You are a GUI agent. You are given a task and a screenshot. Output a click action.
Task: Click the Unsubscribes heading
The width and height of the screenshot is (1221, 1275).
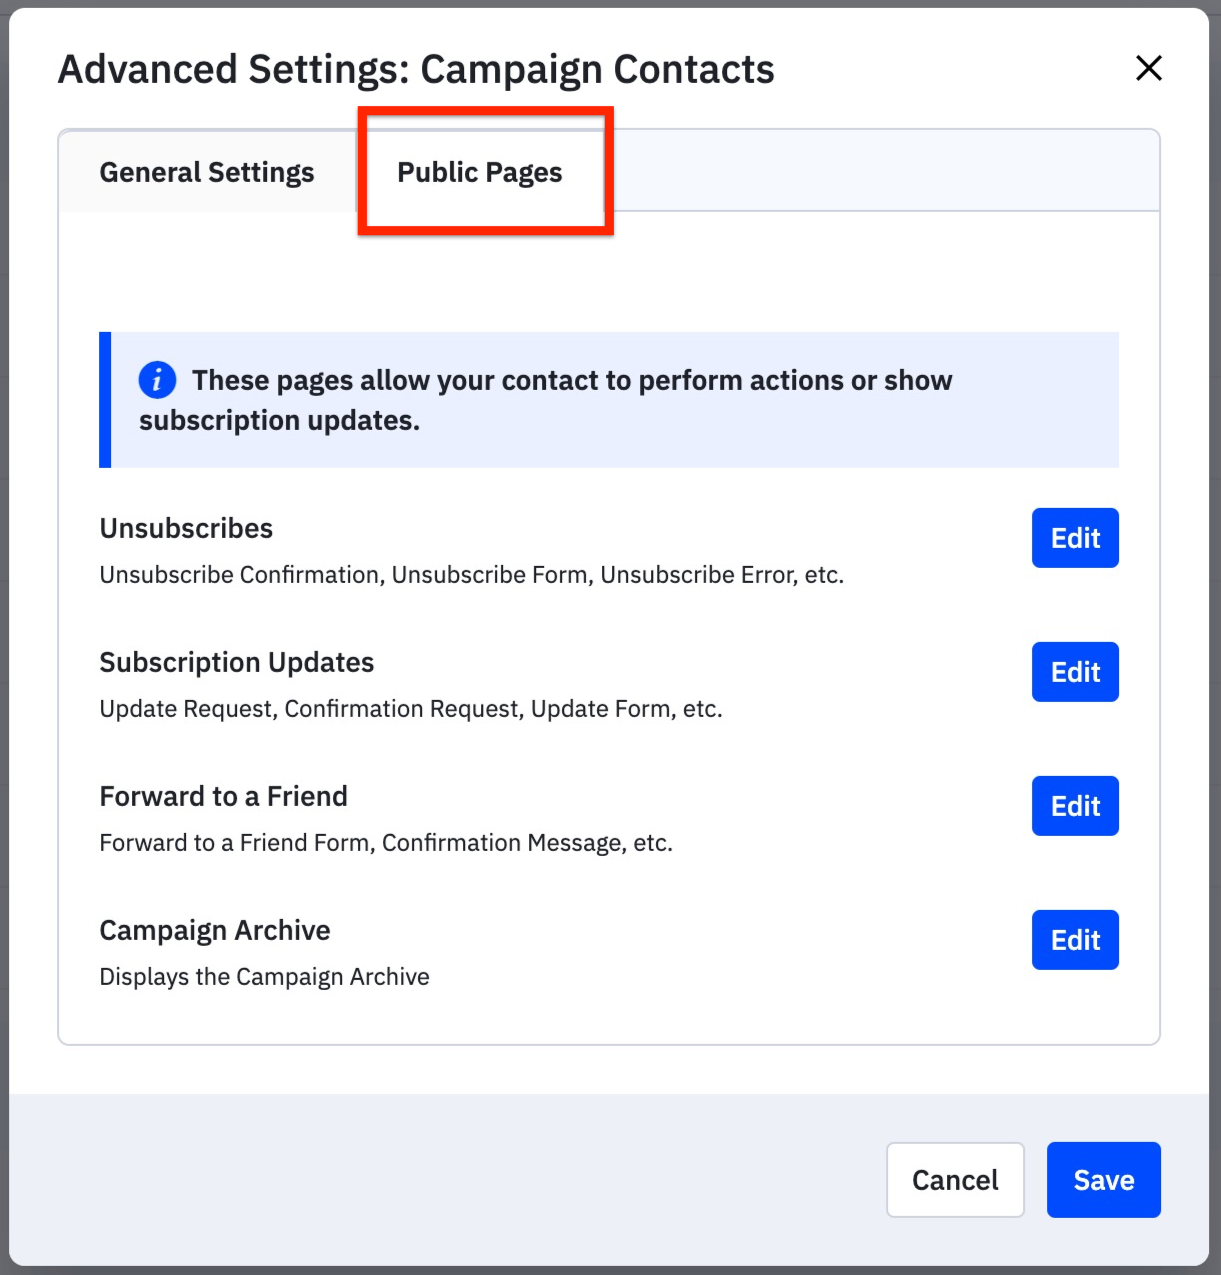pos(186,528)
